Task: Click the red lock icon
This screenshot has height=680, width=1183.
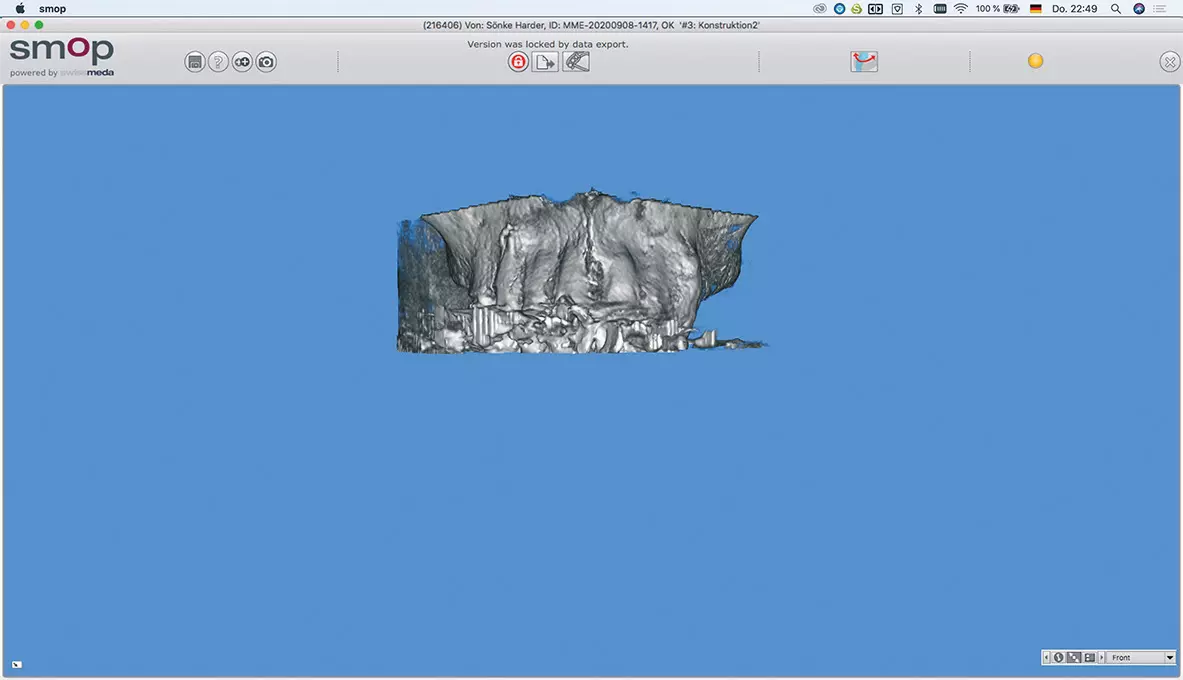Action: [518, 62]
